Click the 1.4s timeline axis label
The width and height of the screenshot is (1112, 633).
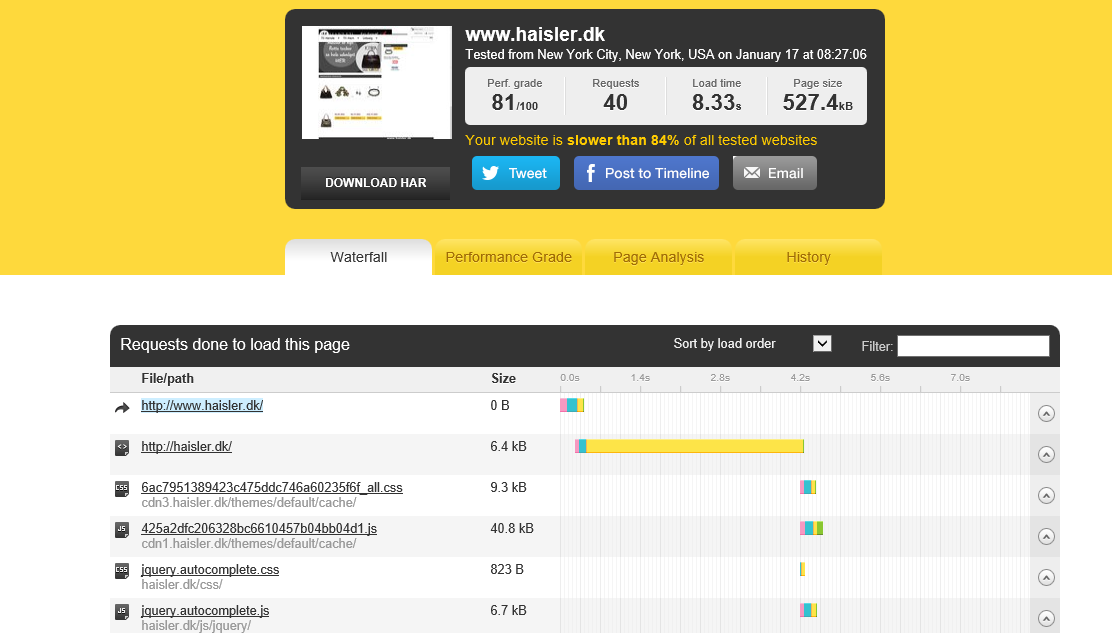[x=640, y=378]
